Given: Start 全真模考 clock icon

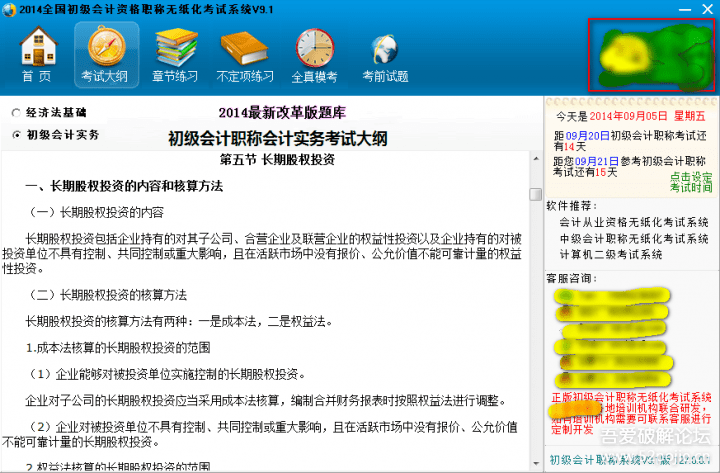Looking at the screenshot, I should 314,54.
